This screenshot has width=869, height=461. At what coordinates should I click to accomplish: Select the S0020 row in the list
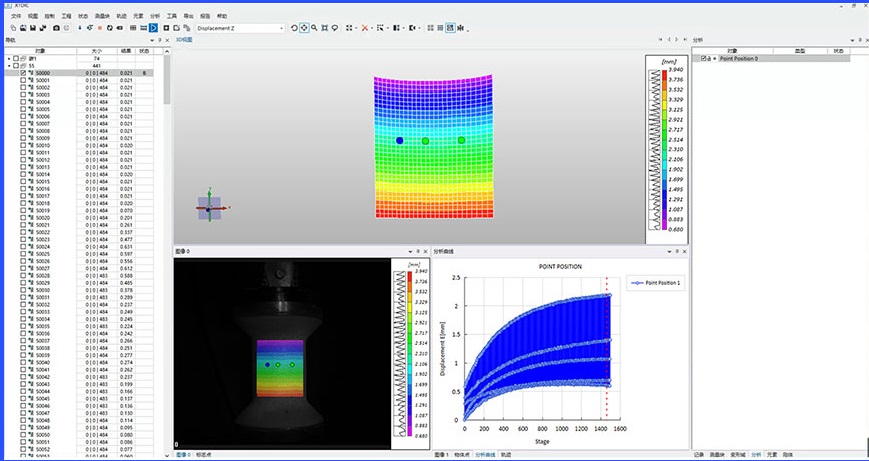pyautogui.click(x=43, y=218)
